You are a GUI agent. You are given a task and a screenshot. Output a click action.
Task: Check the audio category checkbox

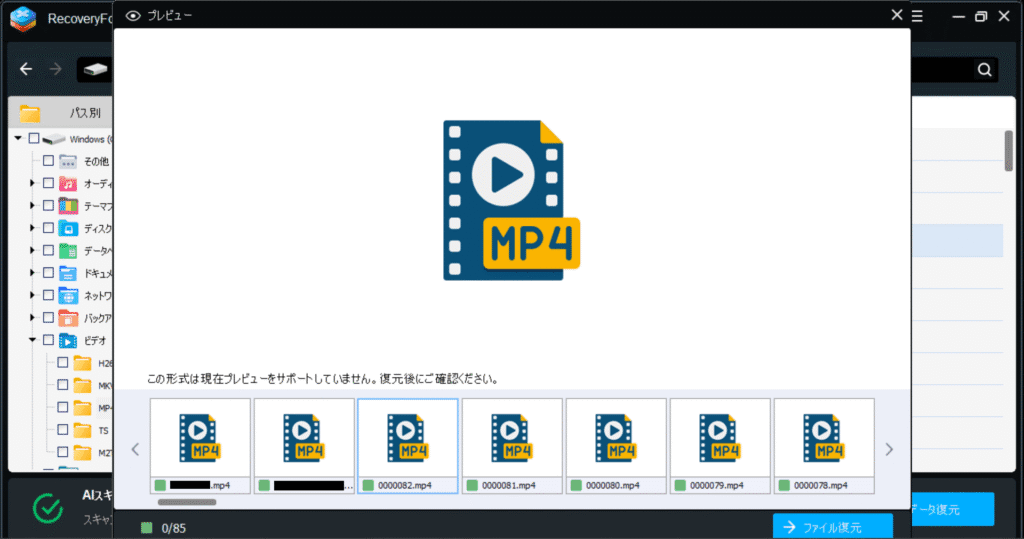(x=48, y=184)
